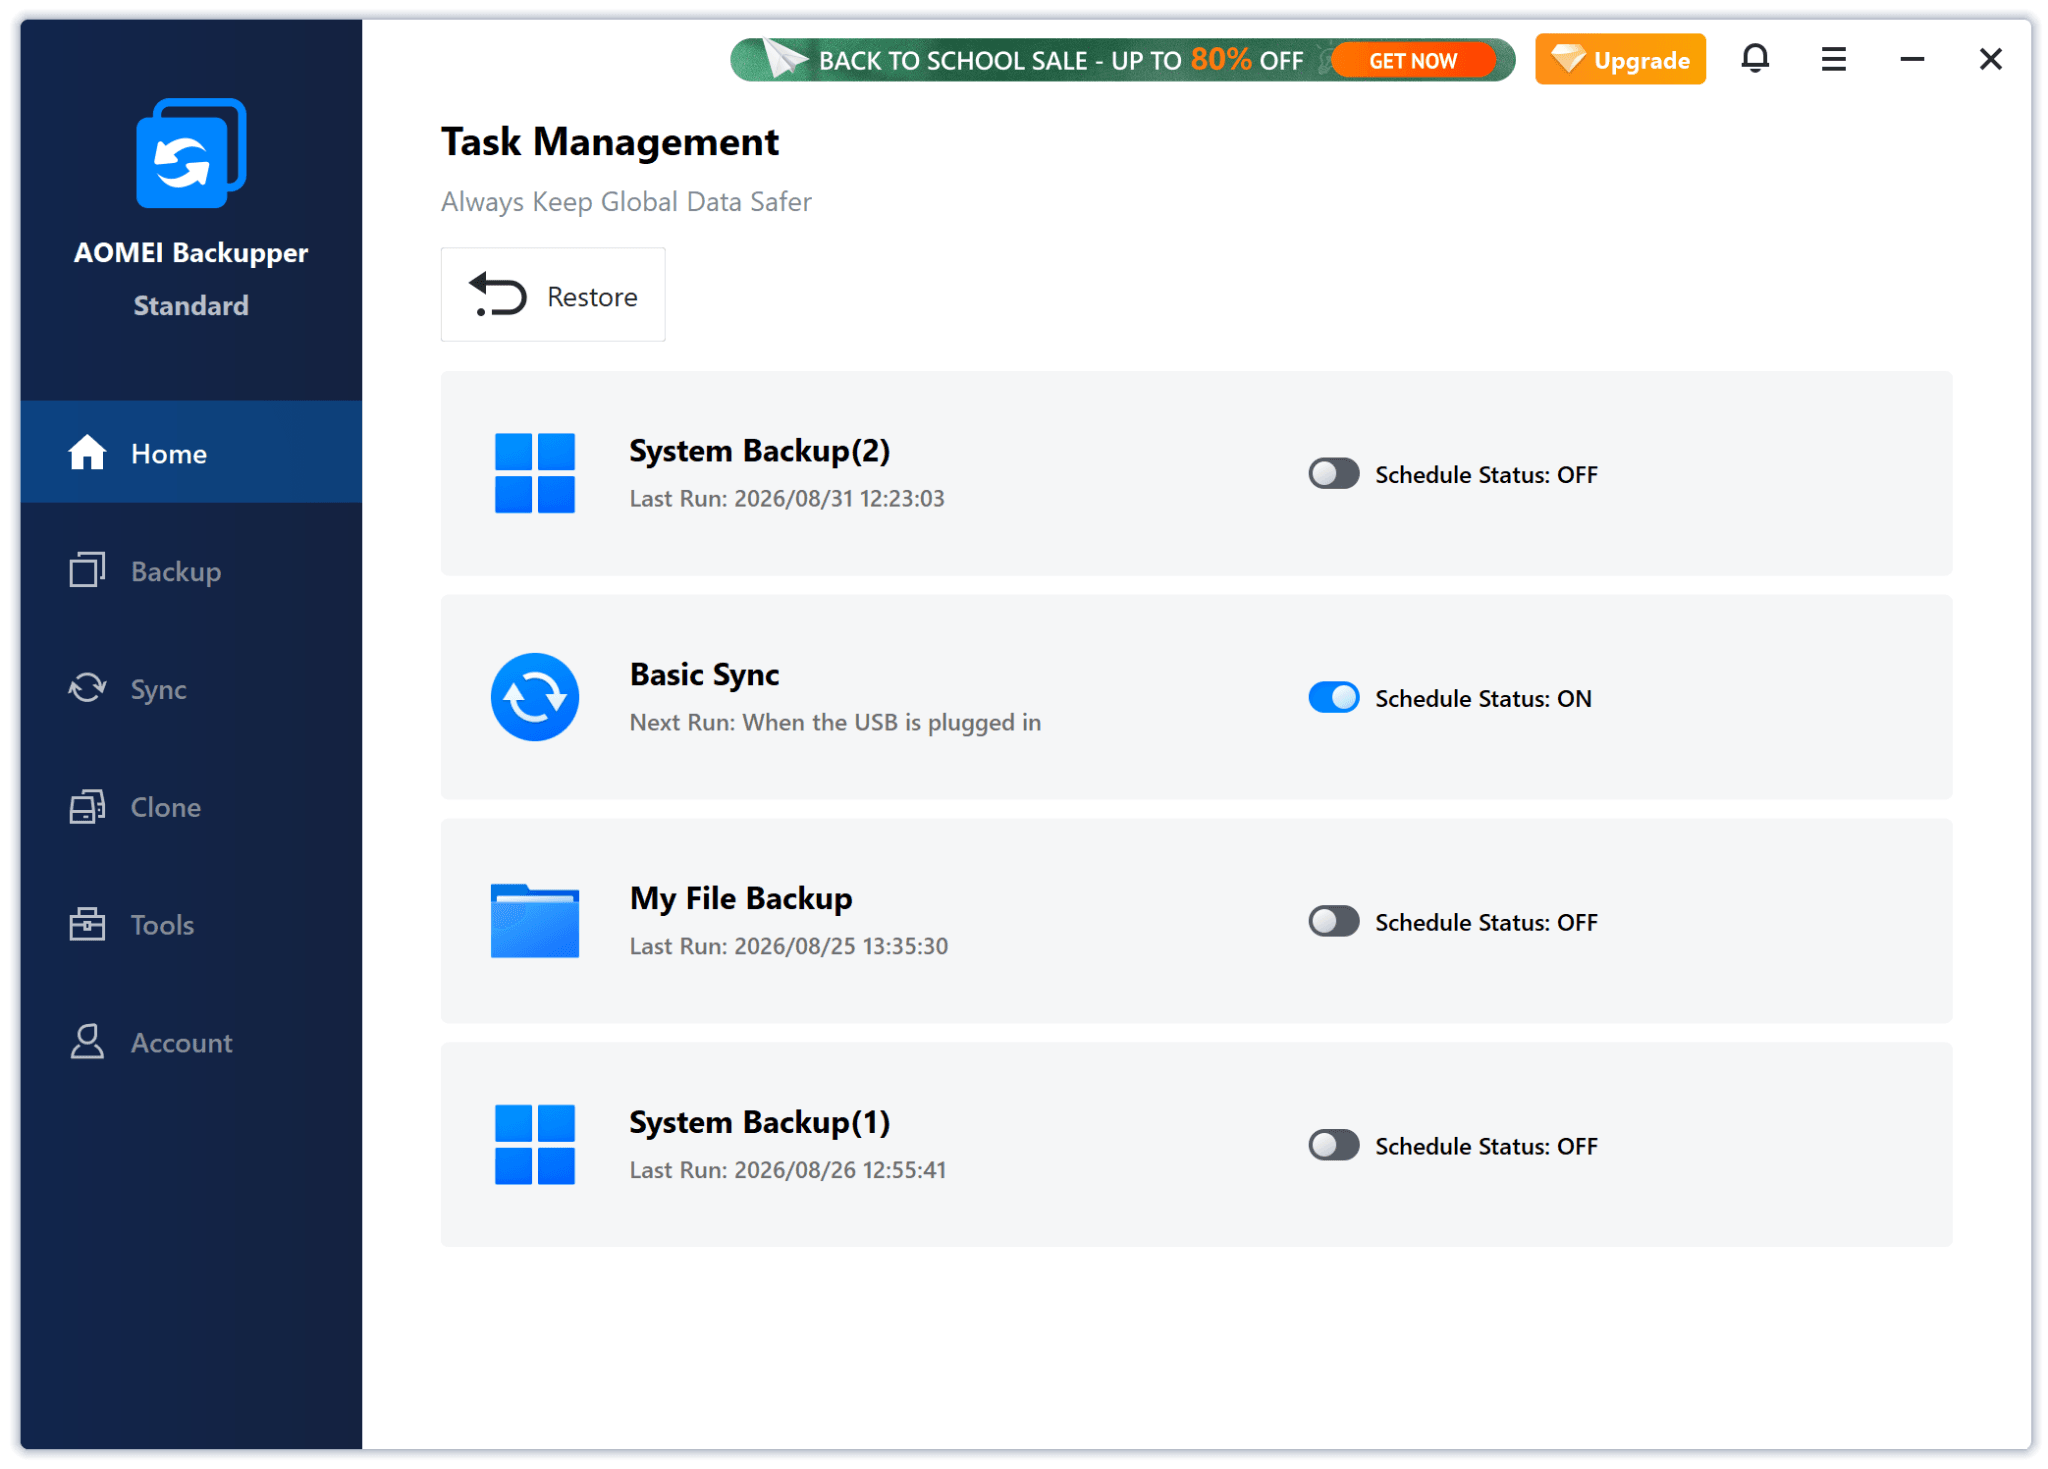Select the System Backup(1) task title
Viewport: 2048px width, 1469px height.
(759, 1122)
